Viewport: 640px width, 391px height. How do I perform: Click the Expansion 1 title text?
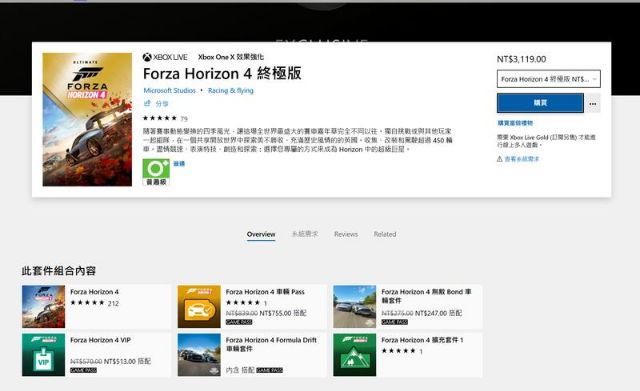pyautogui.click(x=422, y=340)
